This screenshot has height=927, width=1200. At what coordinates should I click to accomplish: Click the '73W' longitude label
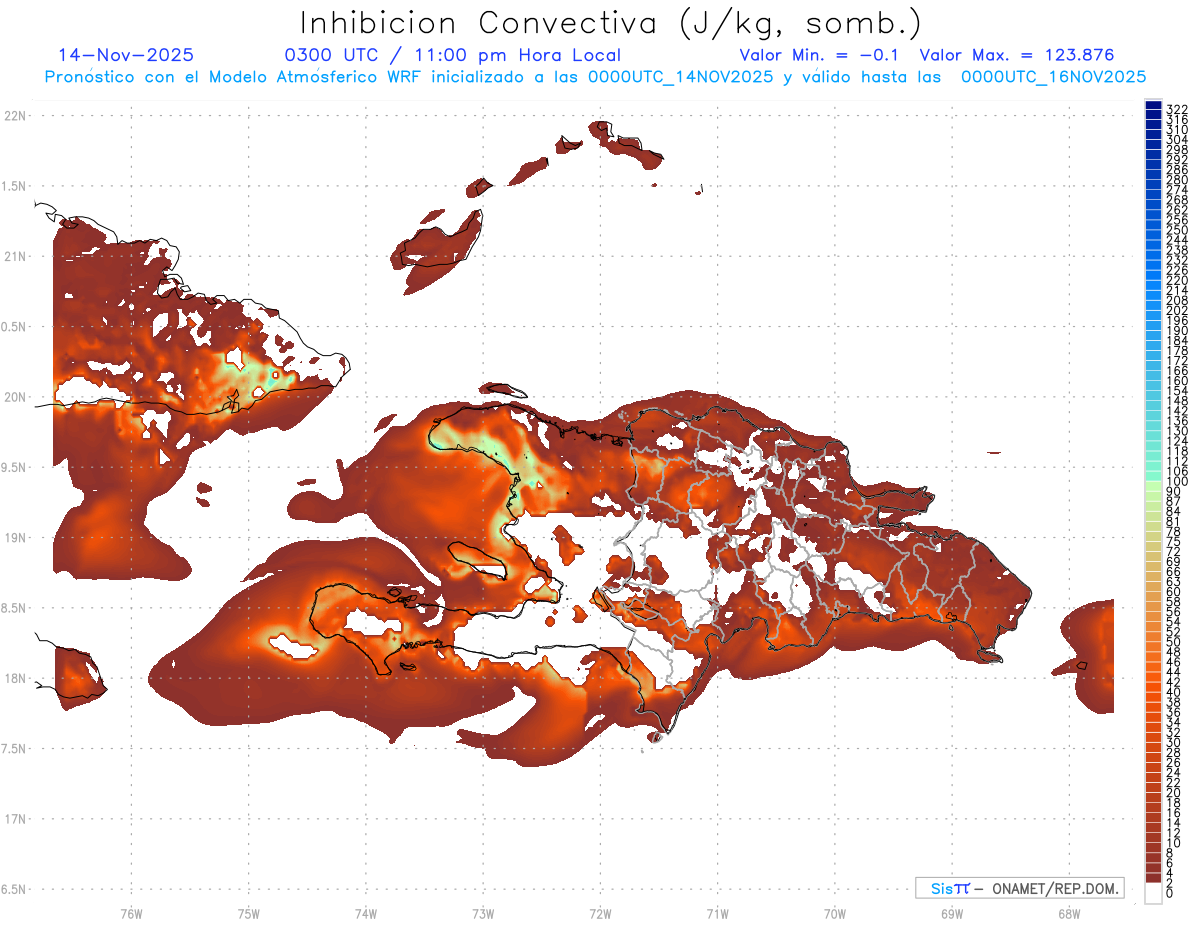[483, 913]
